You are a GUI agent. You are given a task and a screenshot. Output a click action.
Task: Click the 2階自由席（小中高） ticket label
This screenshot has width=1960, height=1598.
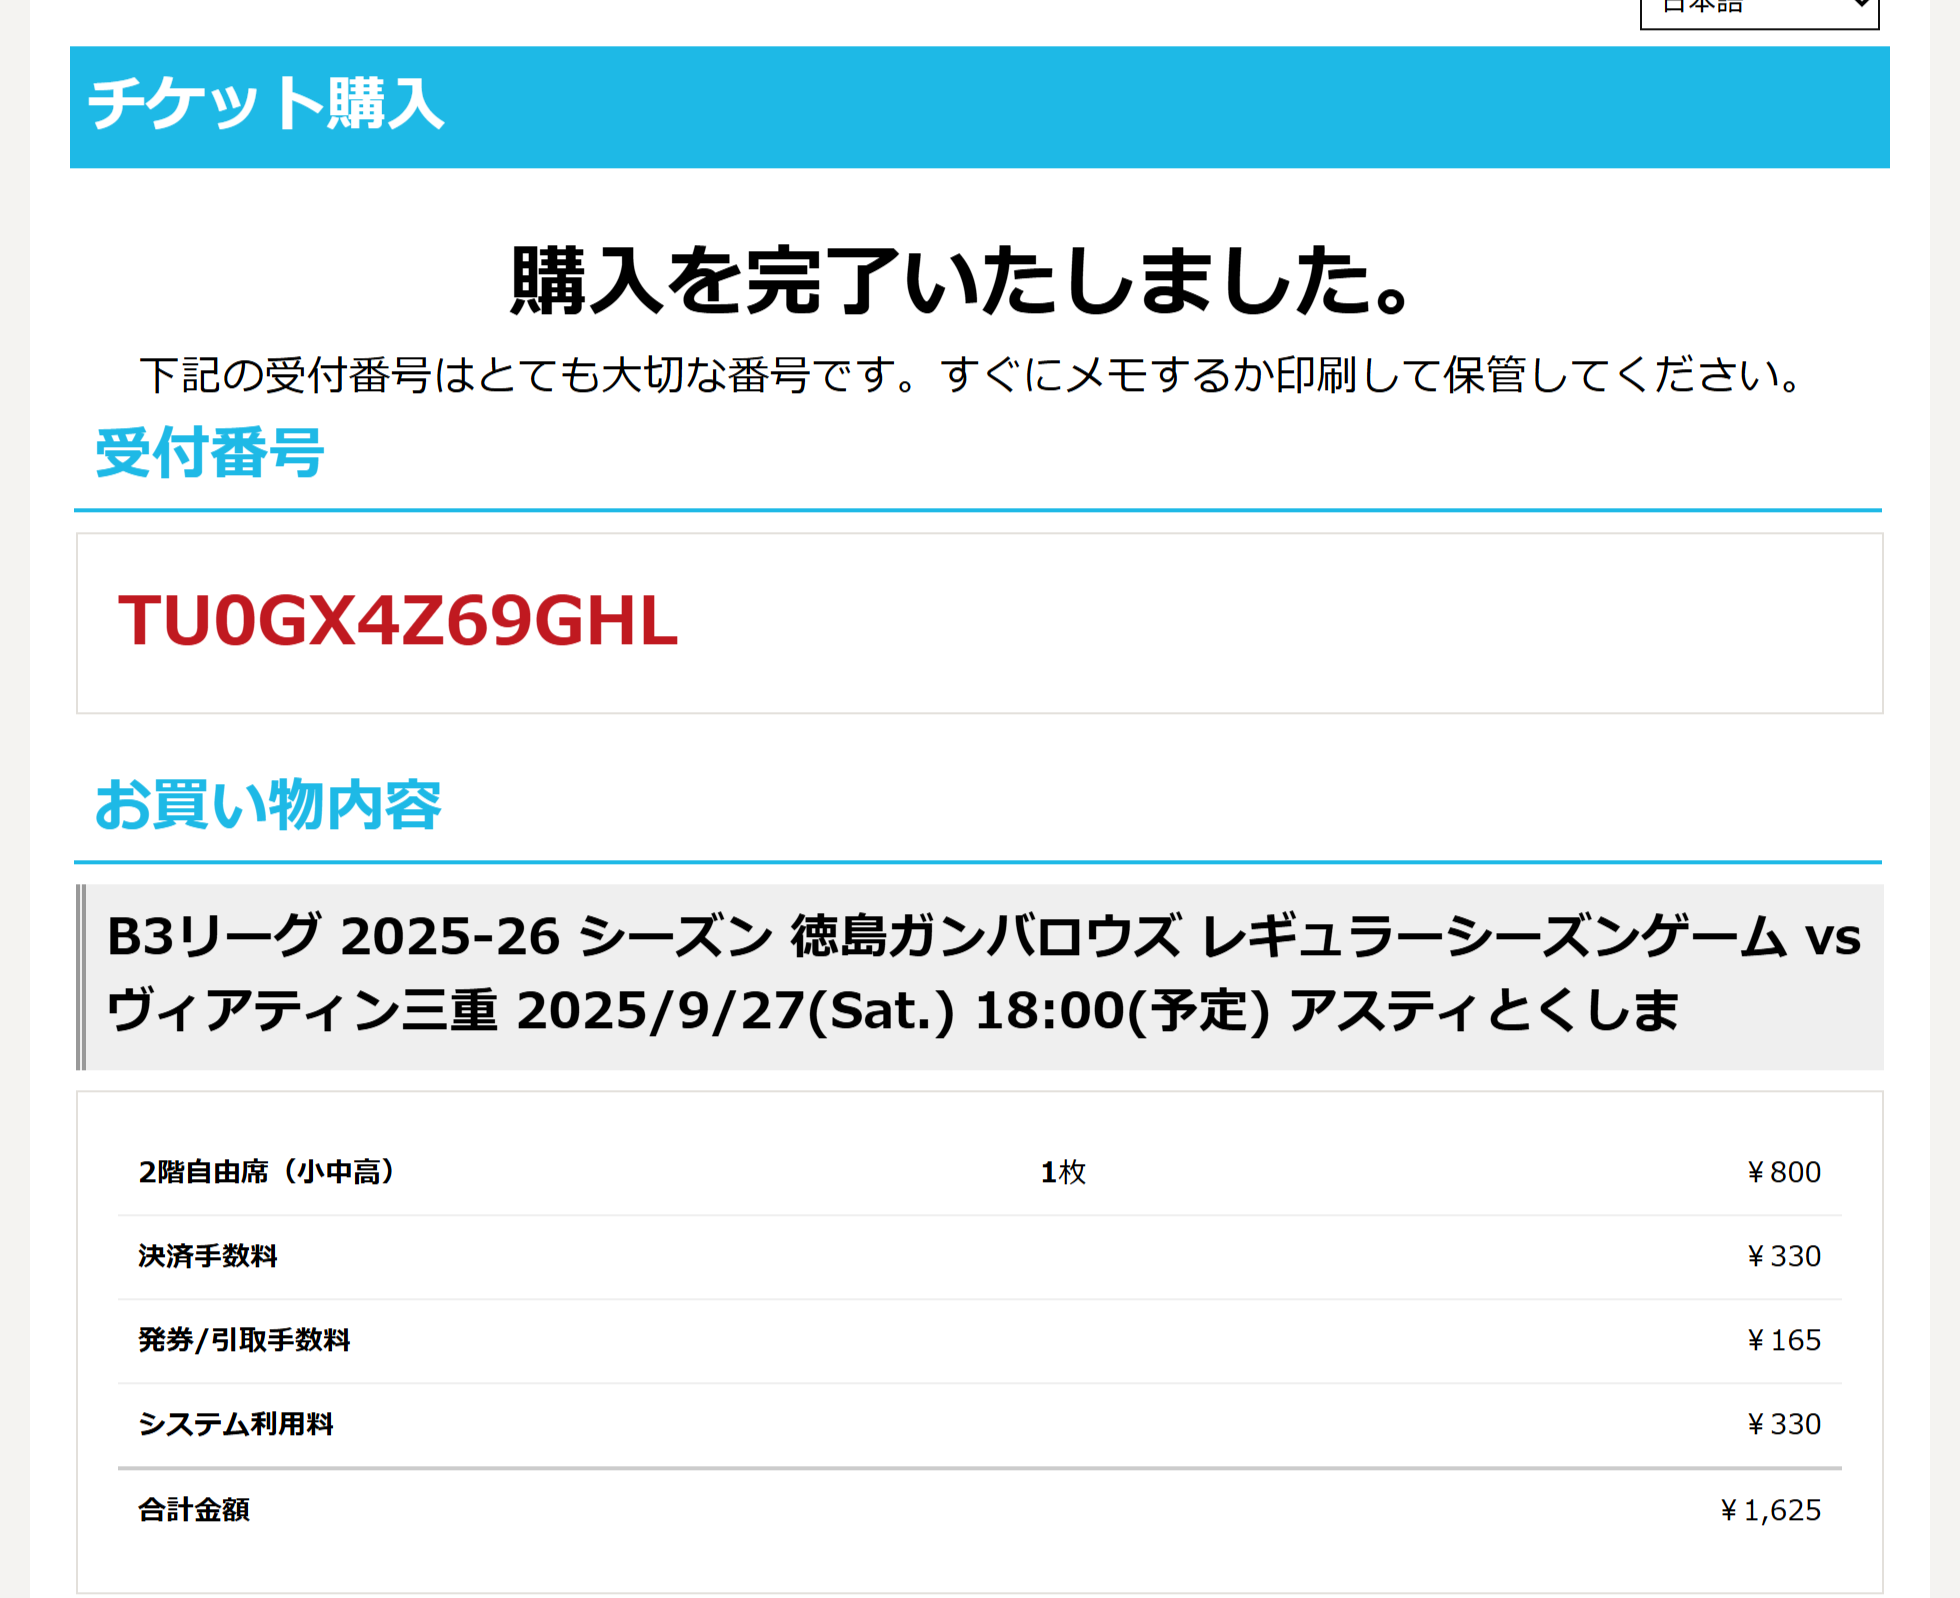pyautogui.click(x=267, y=1171)
